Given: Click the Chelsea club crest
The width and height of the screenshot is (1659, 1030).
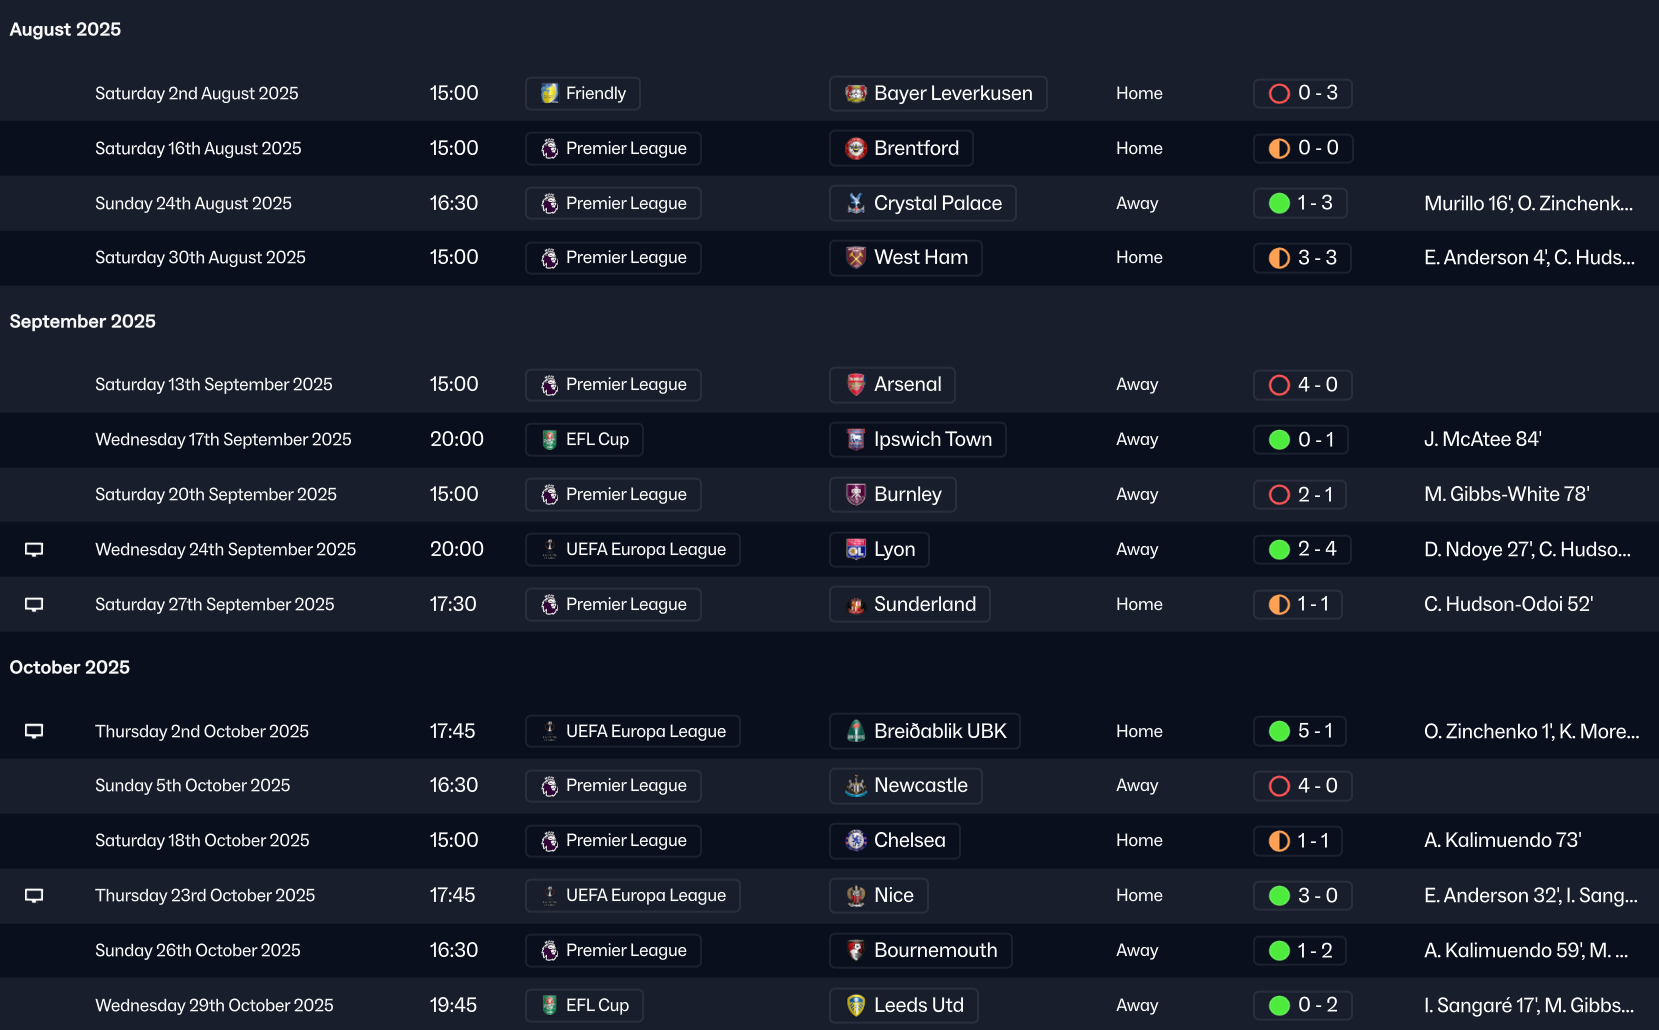Looking at the screenshot, I should [855, 841].
